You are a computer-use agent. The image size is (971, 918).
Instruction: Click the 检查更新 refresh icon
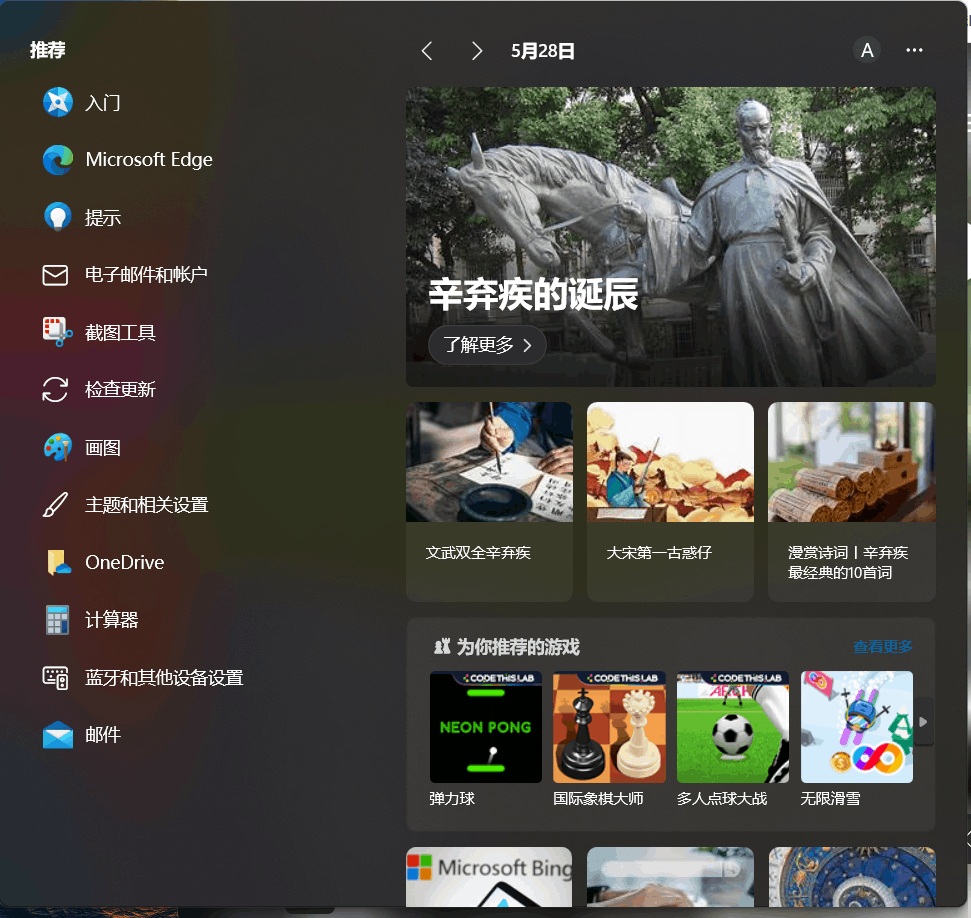click(x=55, y=390)
